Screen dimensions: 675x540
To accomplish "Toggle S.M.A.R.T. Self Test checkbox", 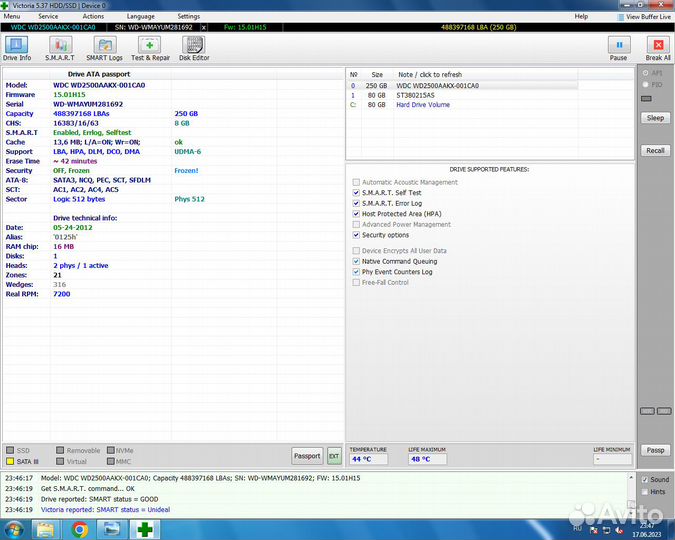I will point(356,192).
